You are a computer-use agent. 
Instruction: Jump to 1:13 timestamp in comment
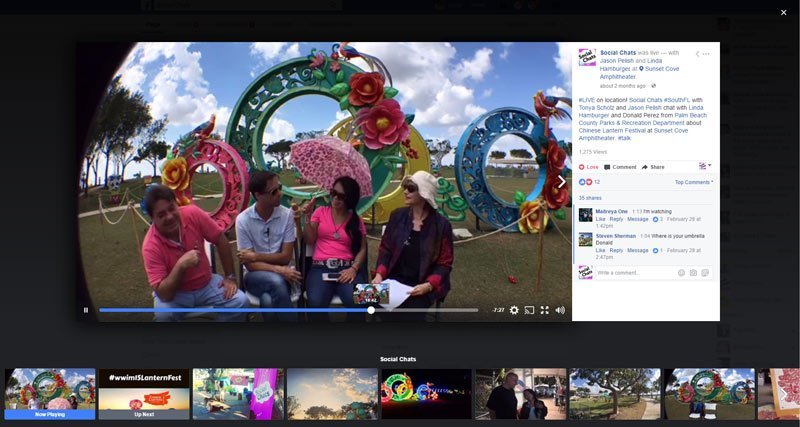pos(636,212)
